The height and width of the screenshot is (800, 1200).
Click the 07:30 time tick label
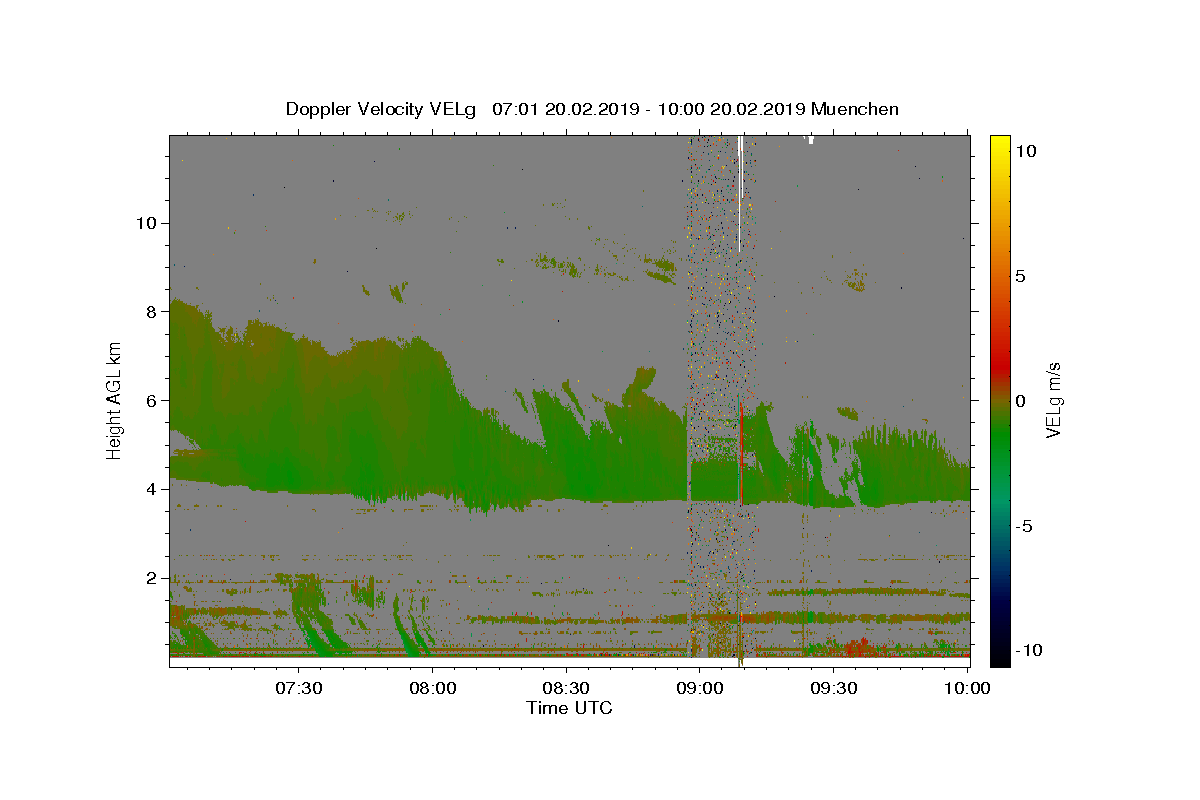tap(298, 688)
